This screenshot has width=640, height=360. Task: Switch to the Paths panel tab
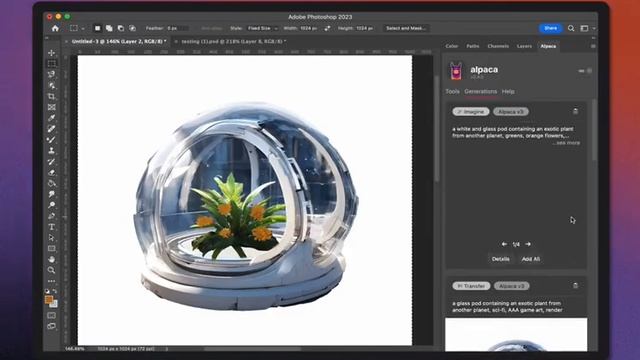[x=473, y=46]
